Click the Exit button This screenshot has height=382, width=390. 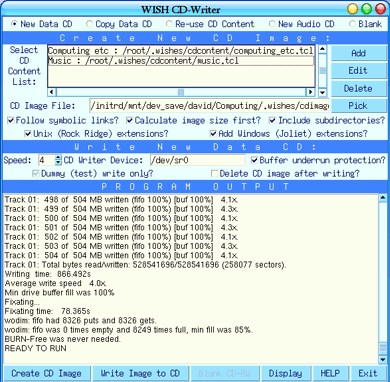pos(368,373)
